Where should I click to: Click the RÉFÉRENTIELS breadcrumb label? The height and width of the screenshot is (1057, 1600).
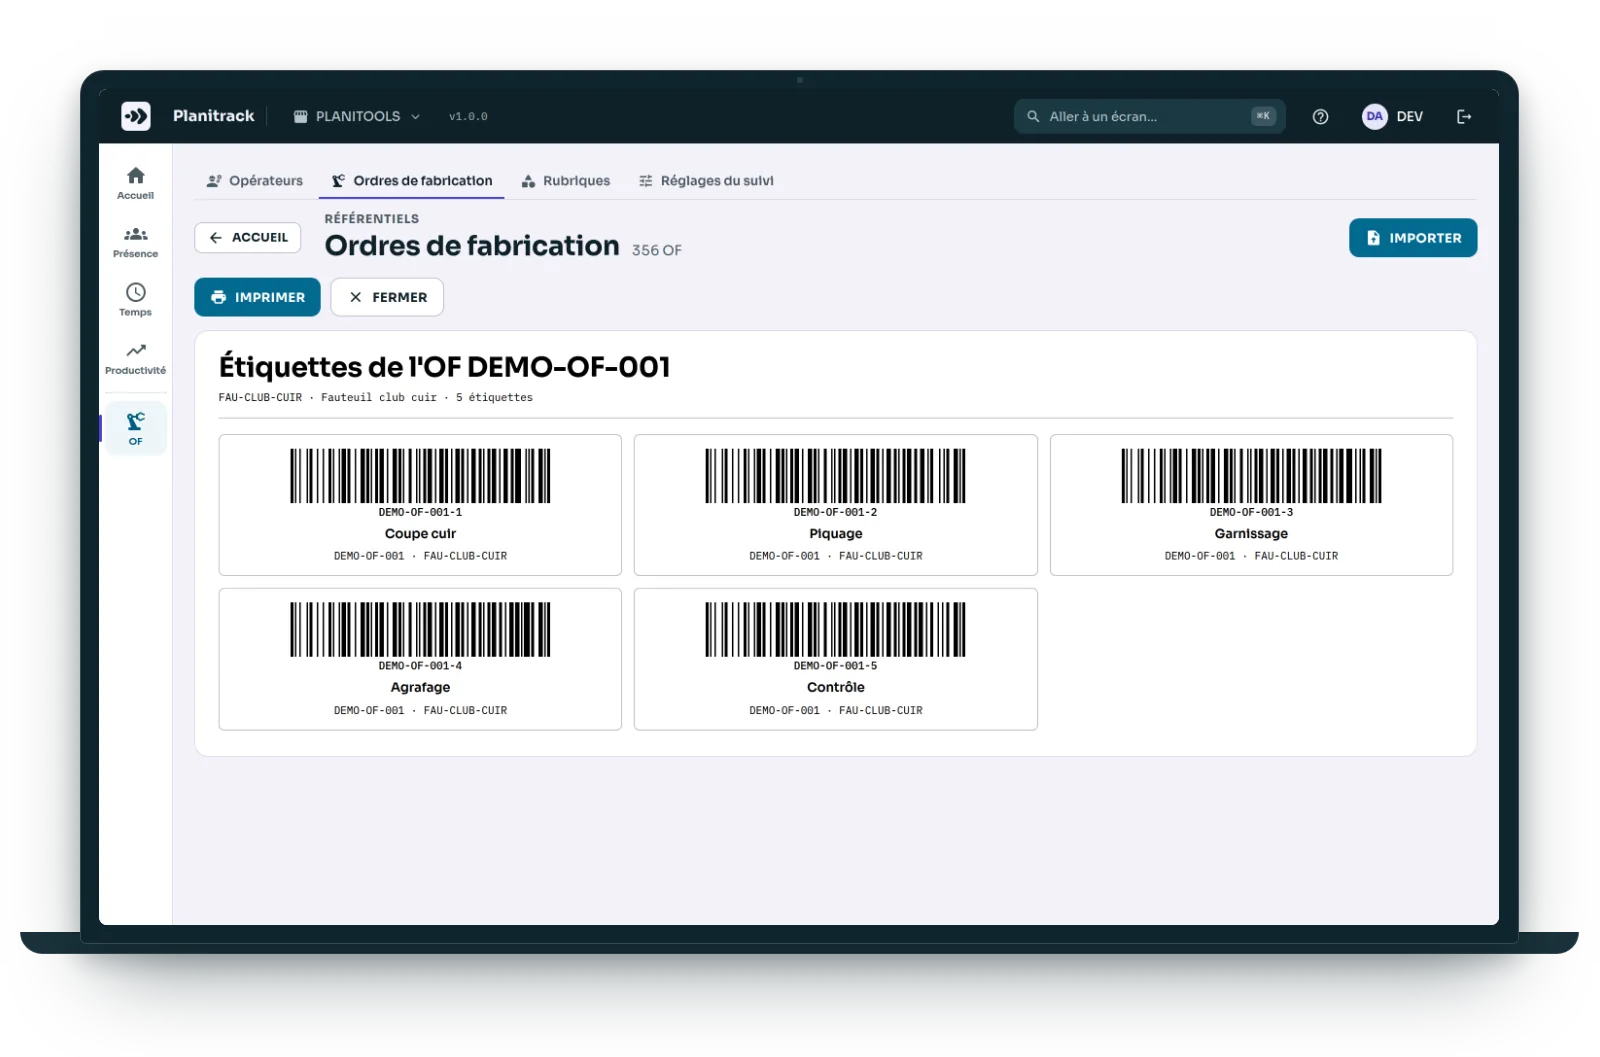pyautogui.click(x=372, y=219)
